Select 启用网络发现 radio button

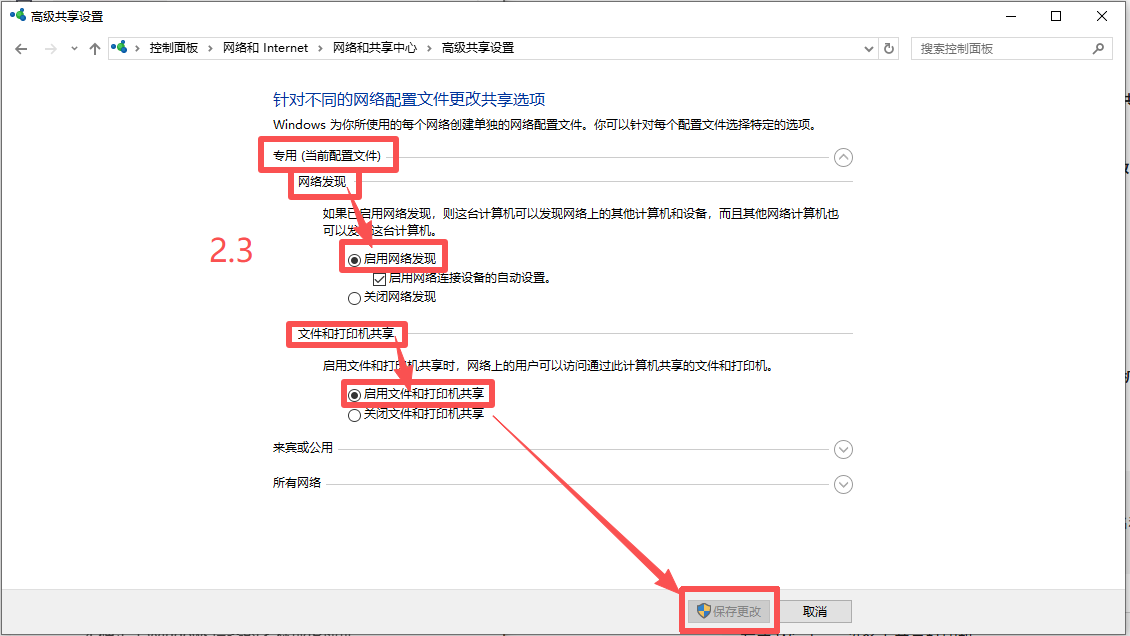click(354, 259)
